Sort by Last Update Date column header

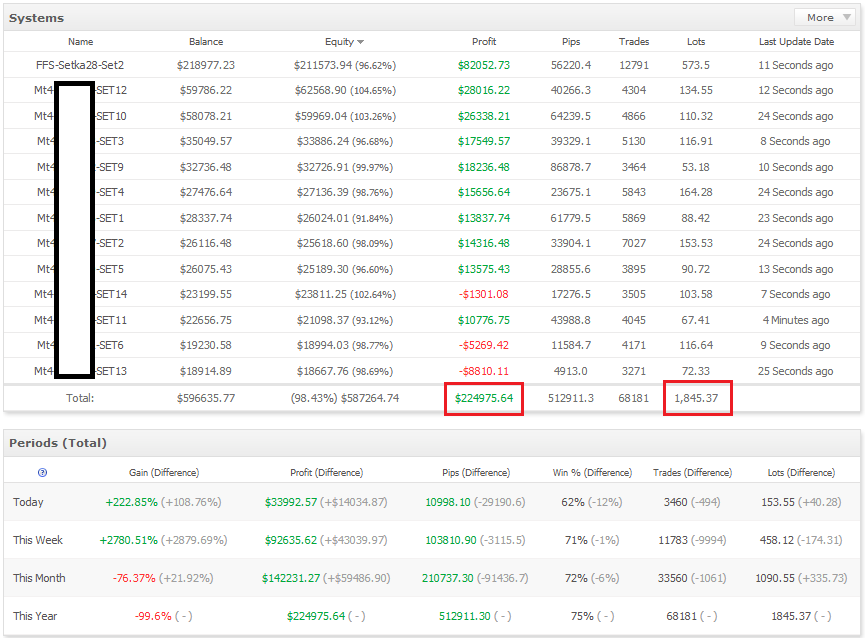[x=796, y=42]
